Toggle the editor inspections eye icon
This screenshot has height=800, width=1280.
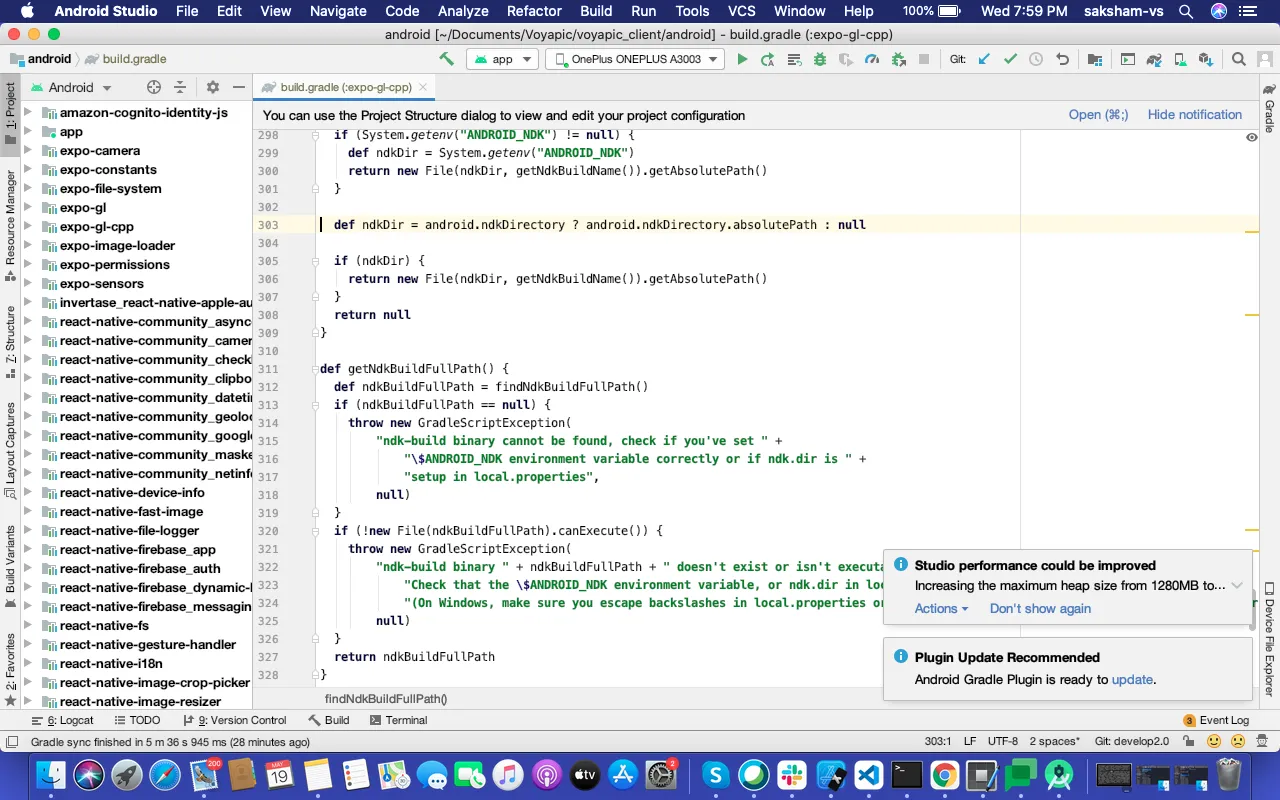tap(1251, 137)
